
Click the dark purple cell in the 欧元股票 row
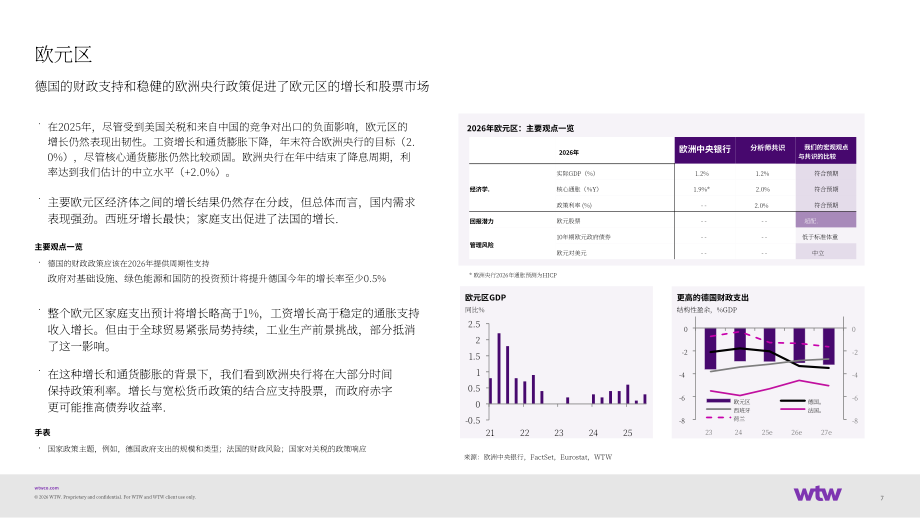tap(826, 220)
